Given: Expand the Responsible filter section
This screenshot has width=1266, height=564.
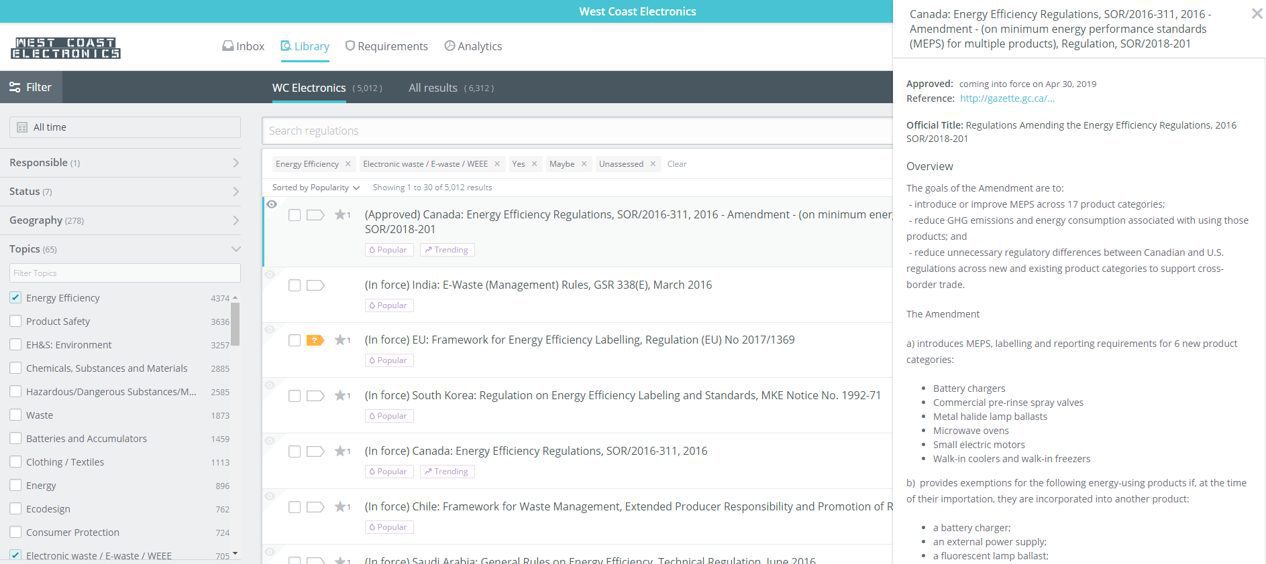Looking at the screenshot, I should (x=125, y=163).
